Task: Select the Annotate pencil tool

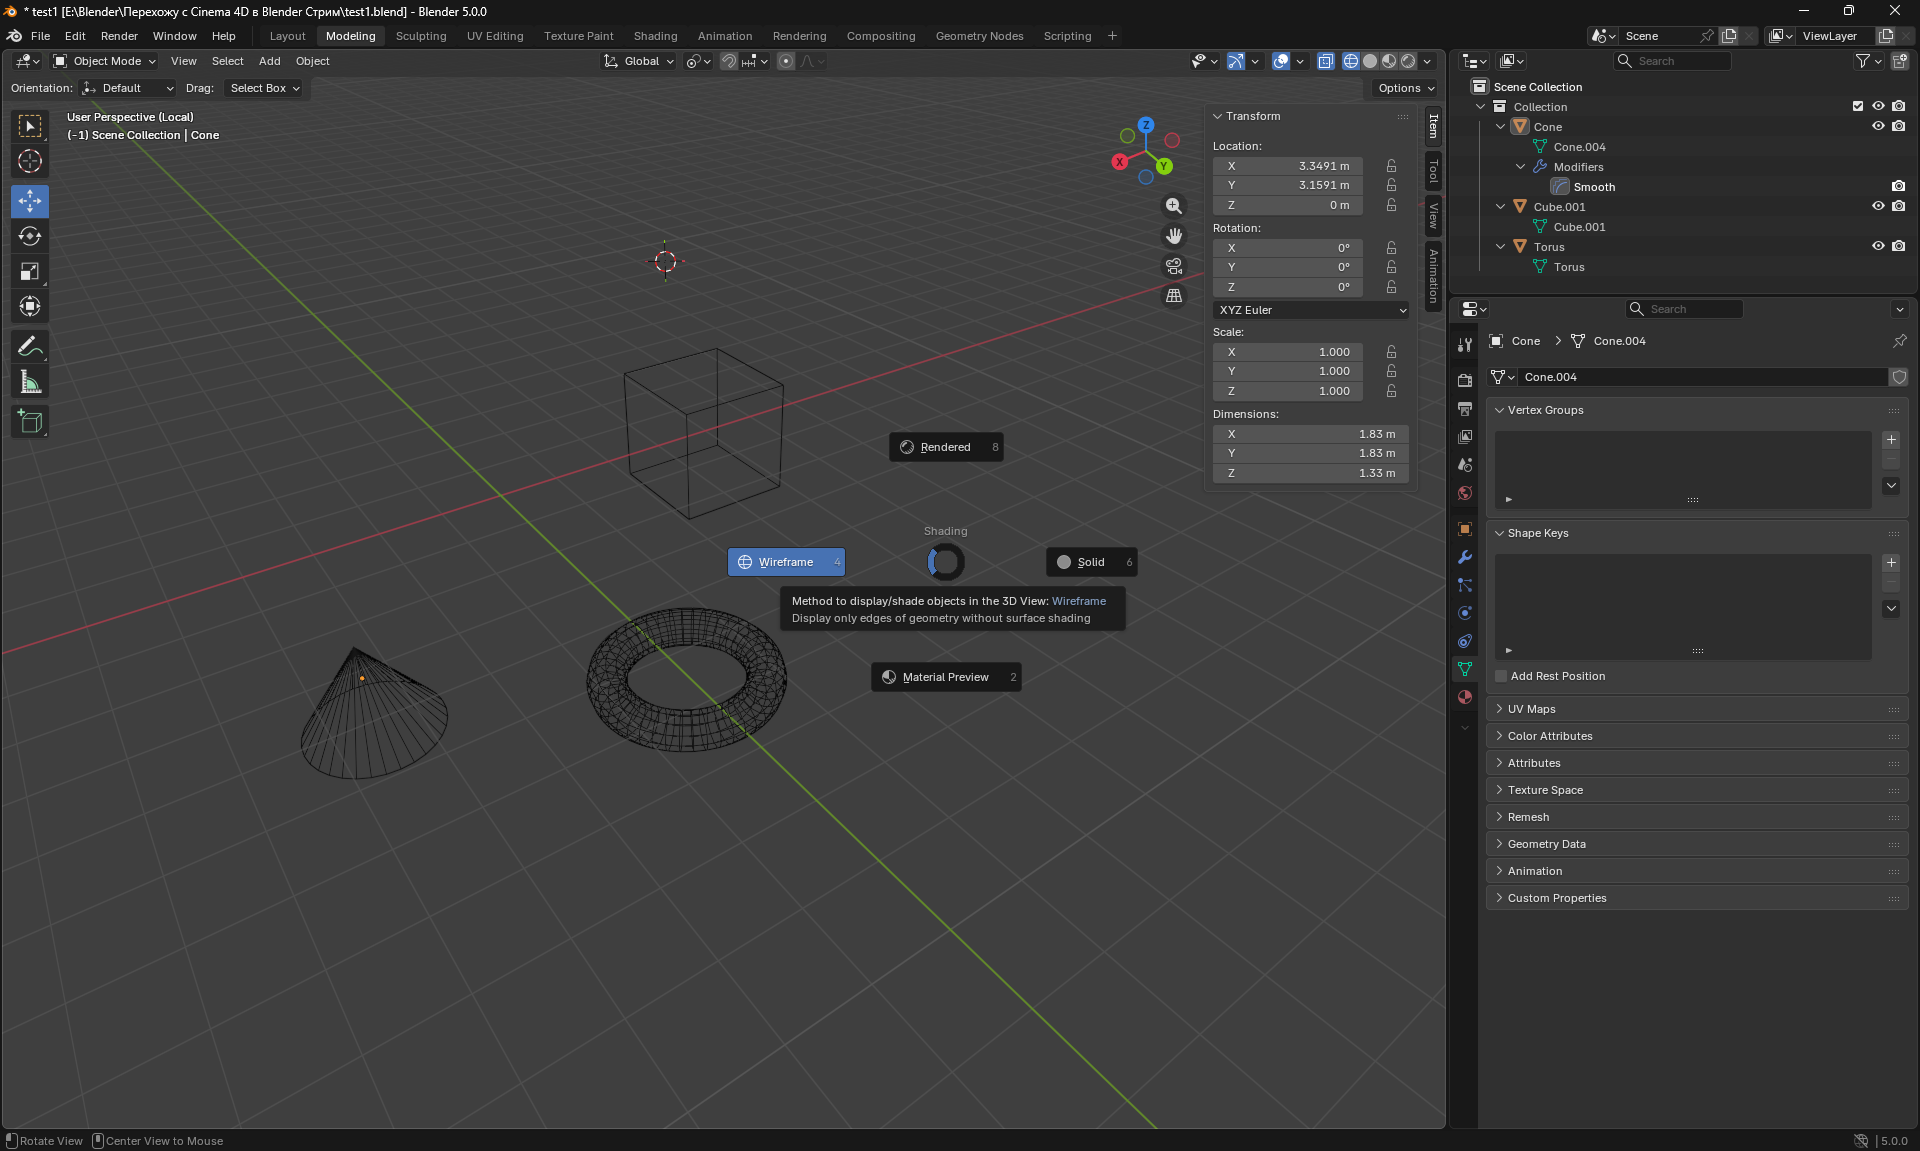Action: tap(30, 347)
